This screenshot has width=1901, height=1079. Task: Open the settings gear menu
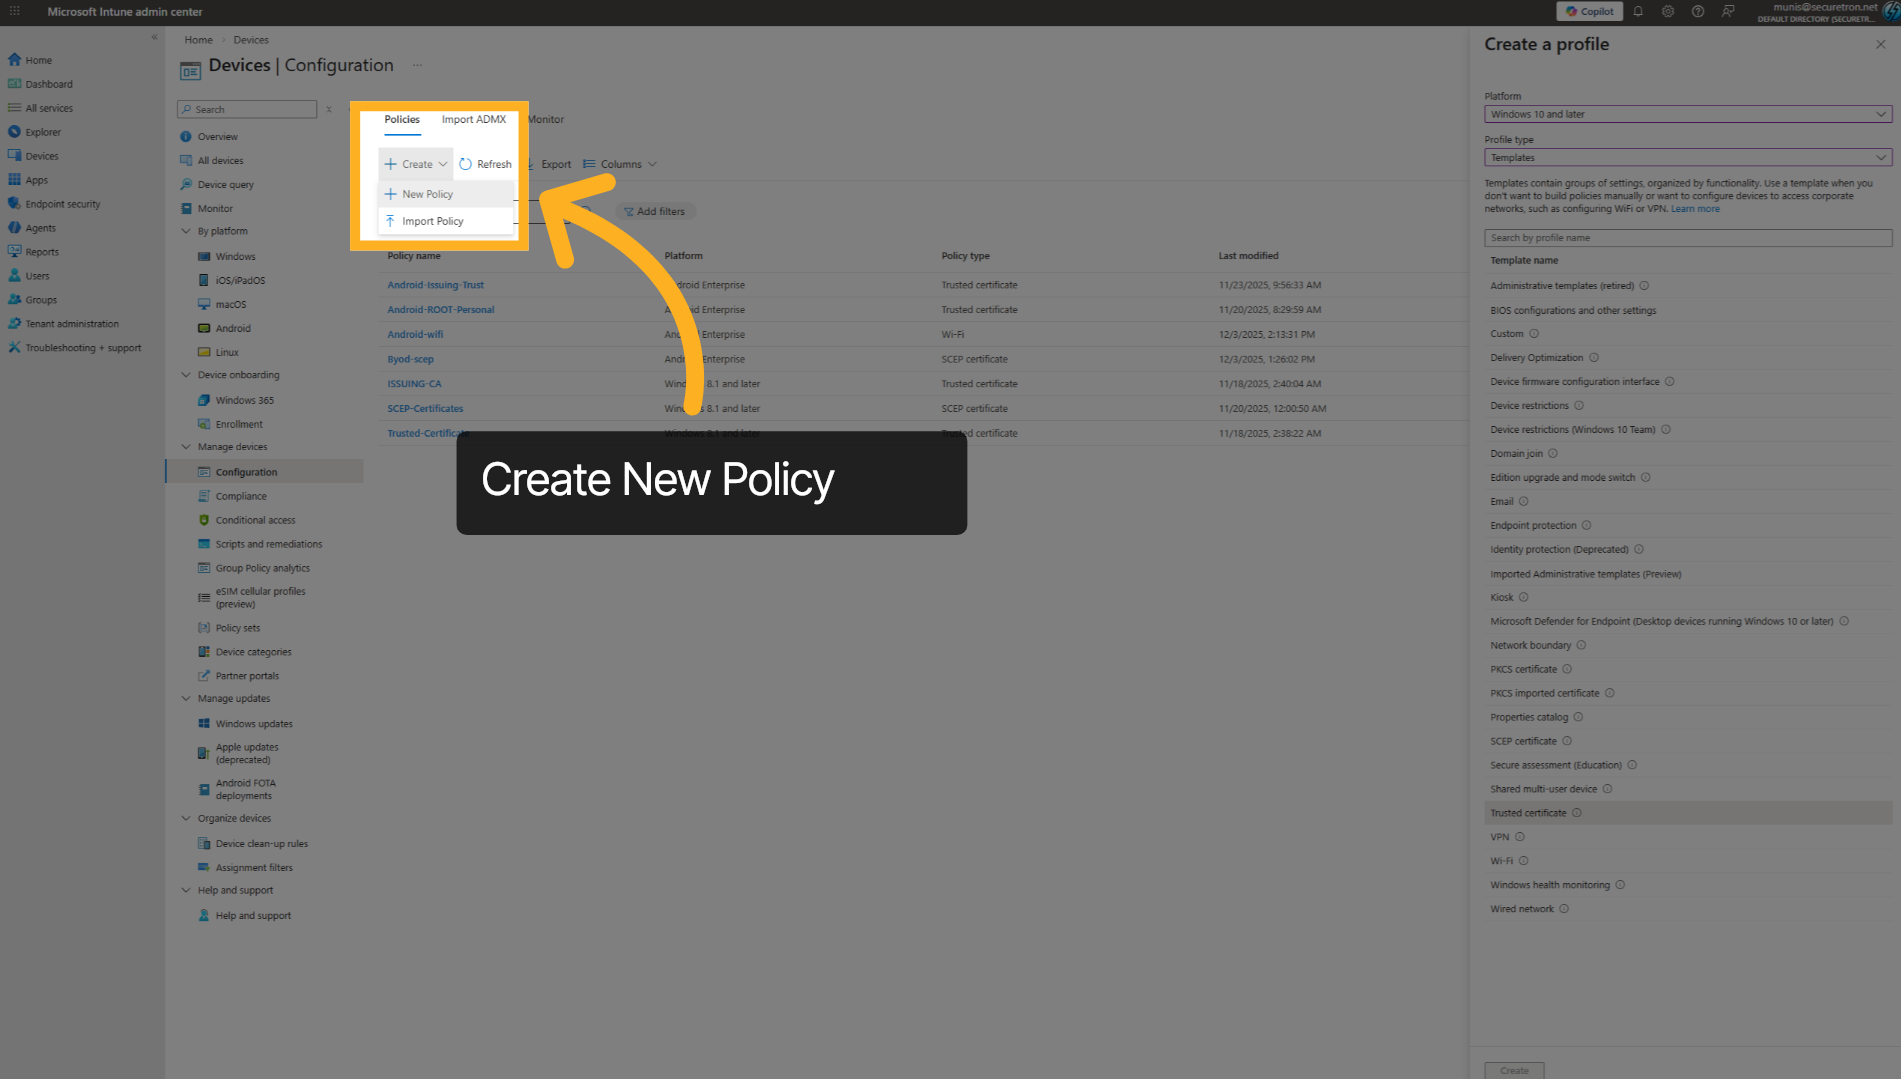[x=1667, y=11]
